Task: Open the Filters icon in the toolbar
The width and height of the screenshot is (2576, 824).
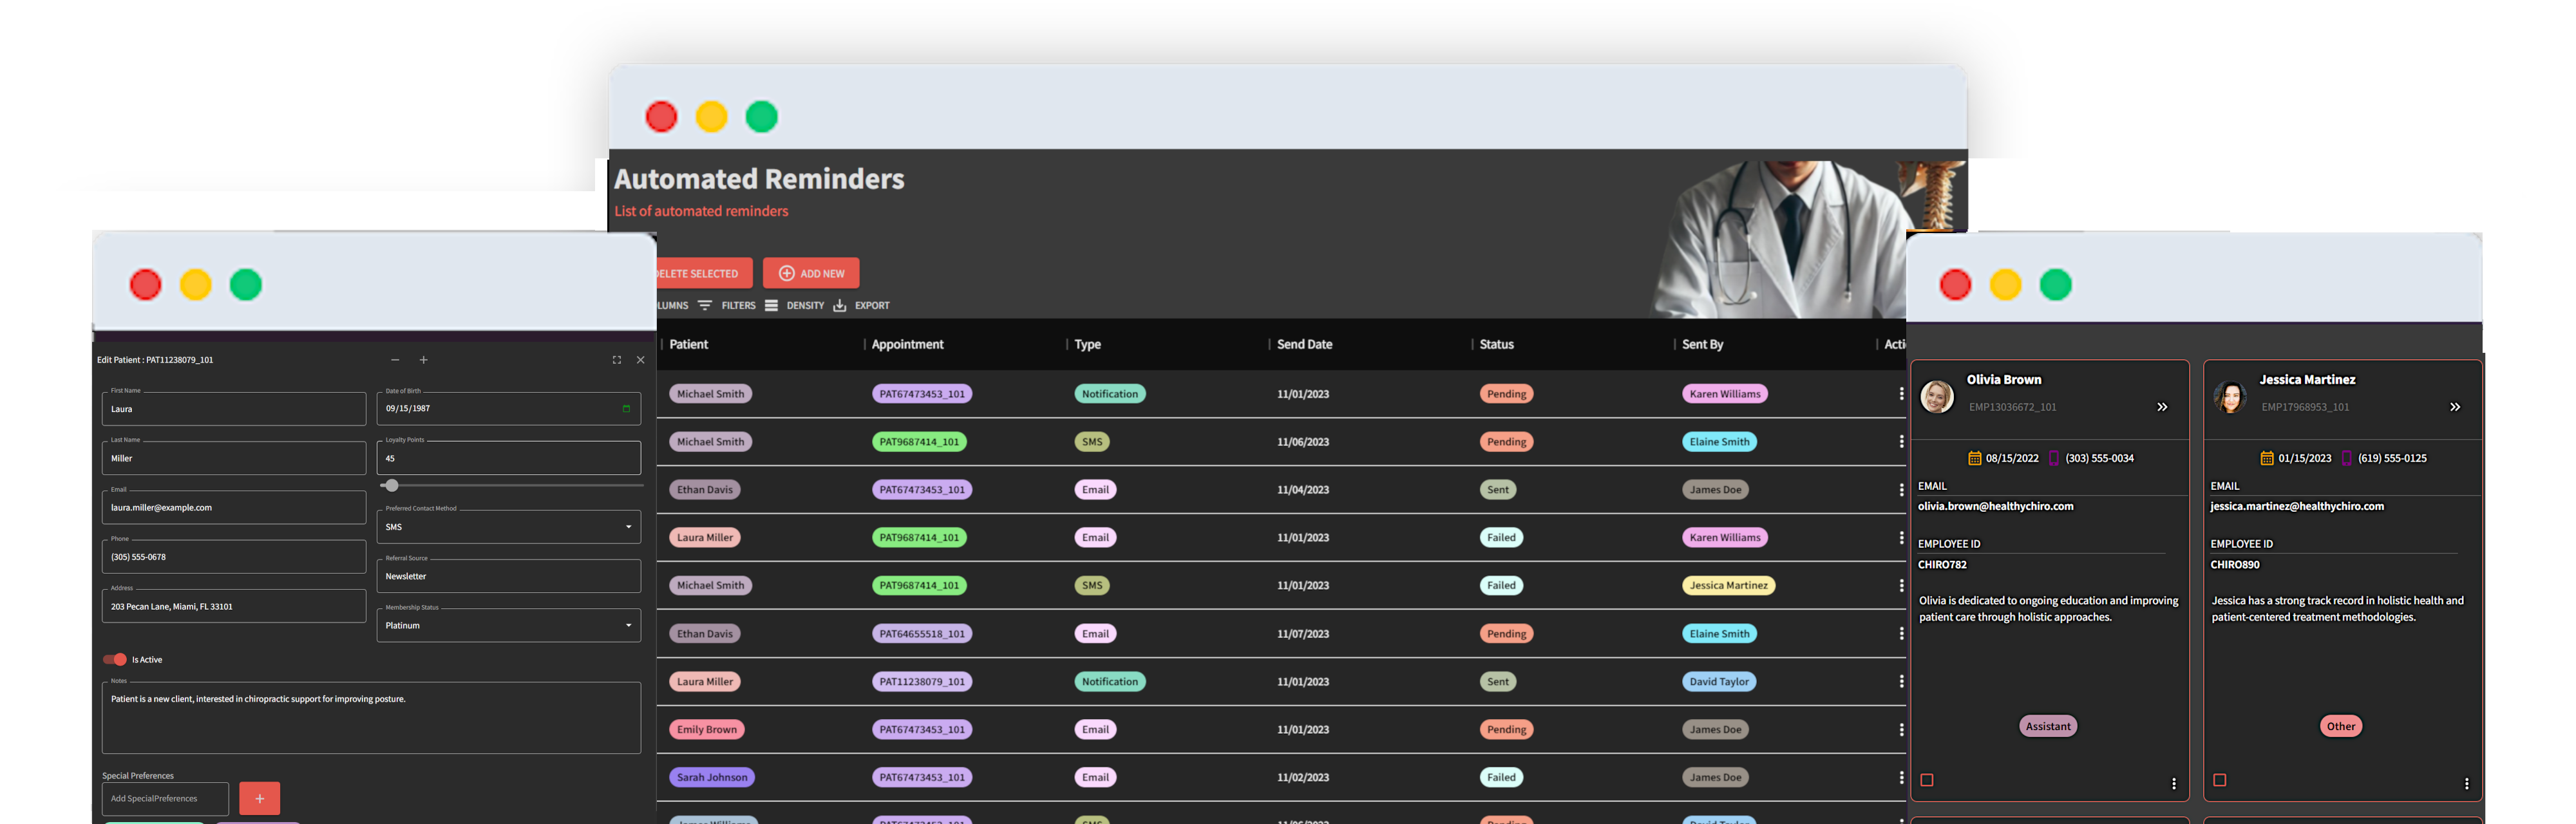Action: point(705,306)
